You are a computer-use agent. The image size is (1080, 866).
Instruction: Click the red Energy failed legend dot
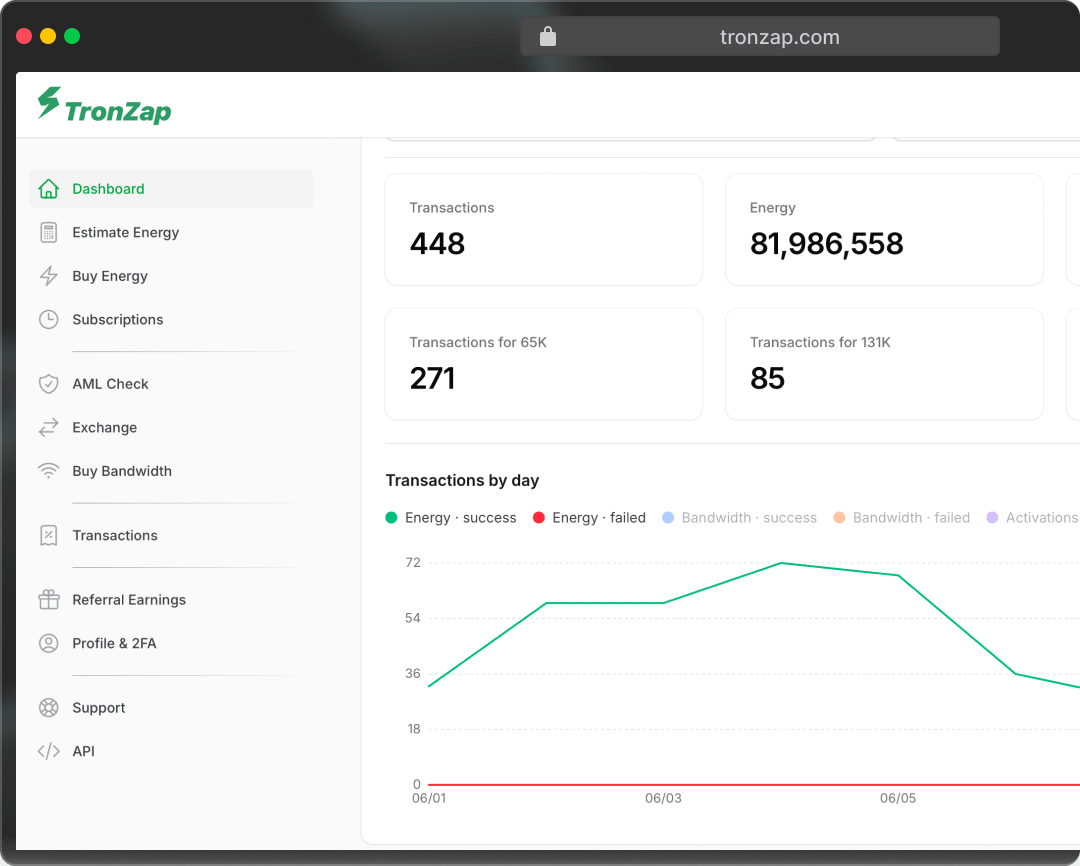coord(539,517)
